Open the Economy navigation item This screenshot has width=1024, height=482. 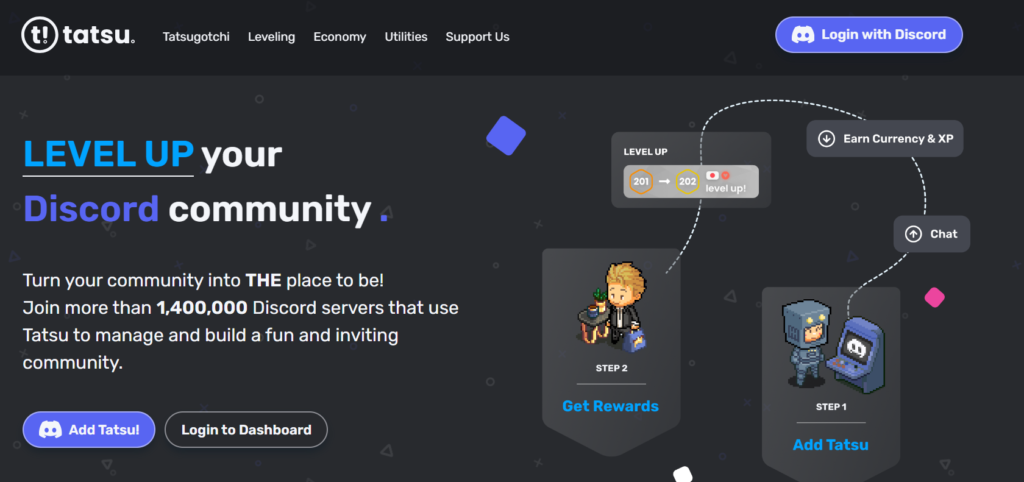click(x=340, y=37)
